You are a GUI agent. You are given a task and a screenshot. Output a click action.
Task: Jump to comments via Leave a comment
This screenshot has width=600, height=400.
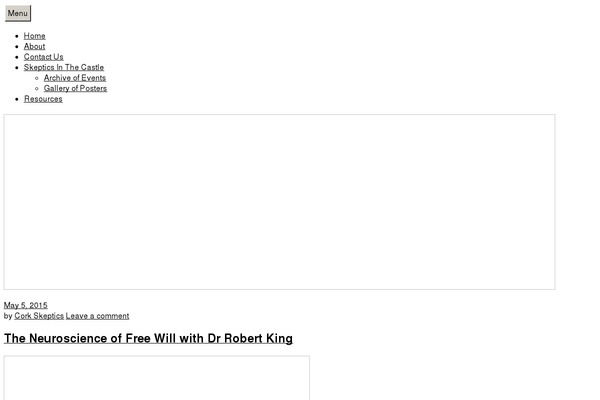point(97,316)
